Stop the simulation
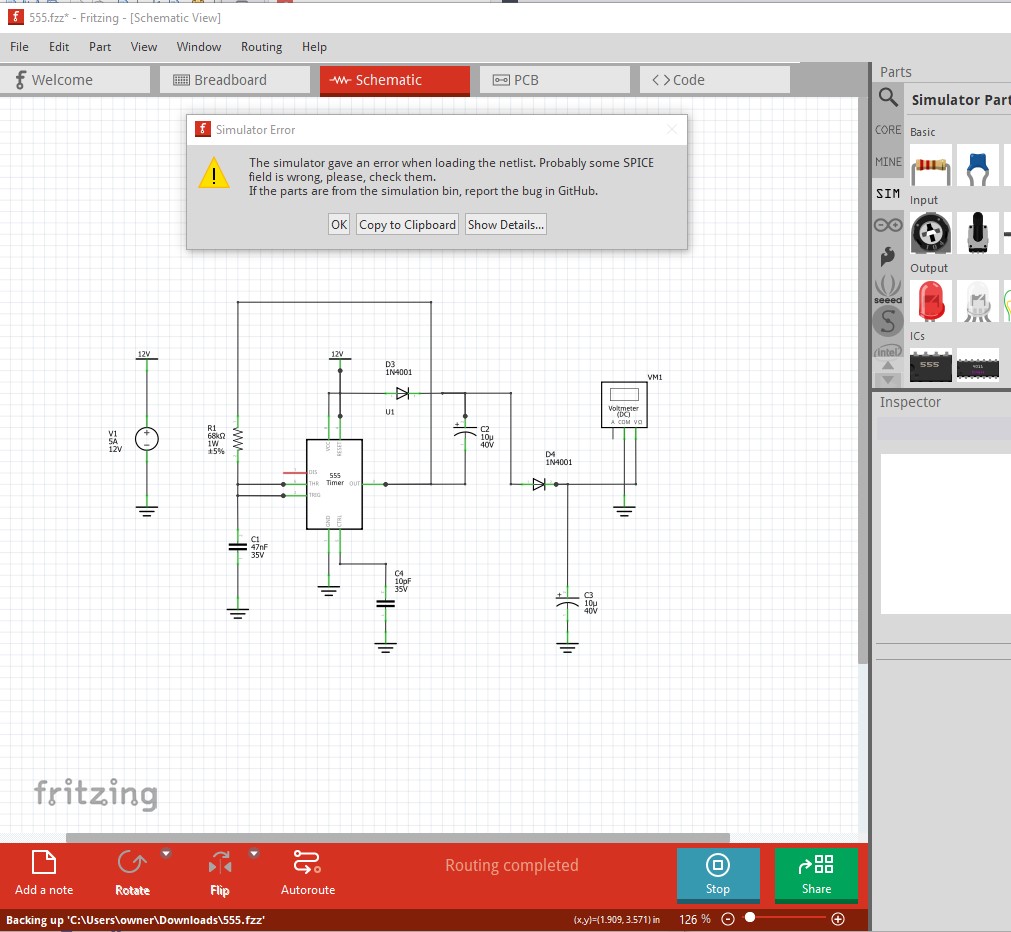This screenshot has height=932, width=1011. [718, 873]
